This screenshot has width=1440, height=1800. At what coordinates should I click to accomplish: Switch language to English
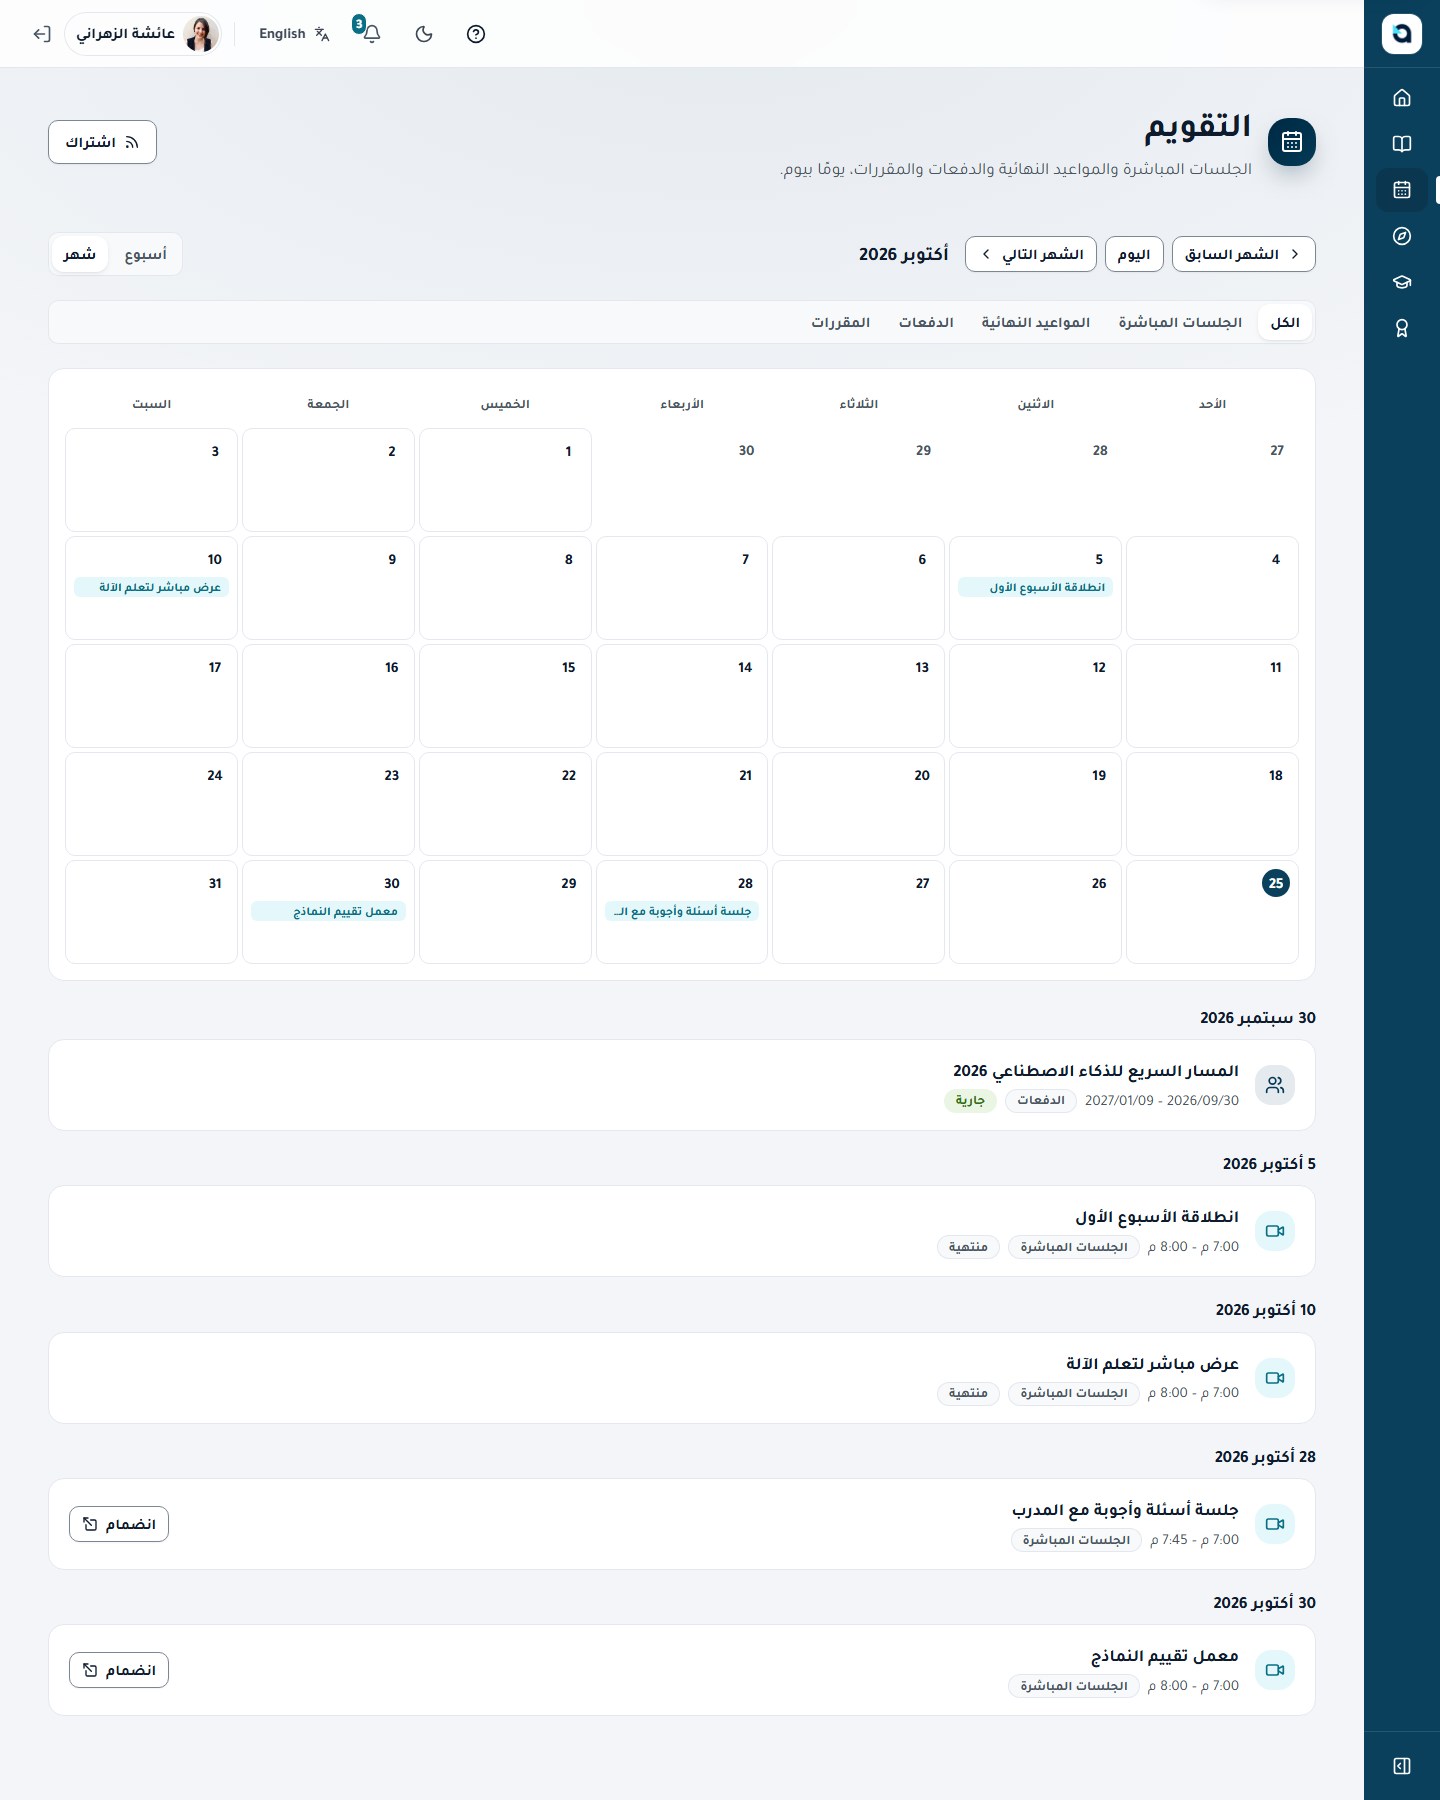coord(294,34)
